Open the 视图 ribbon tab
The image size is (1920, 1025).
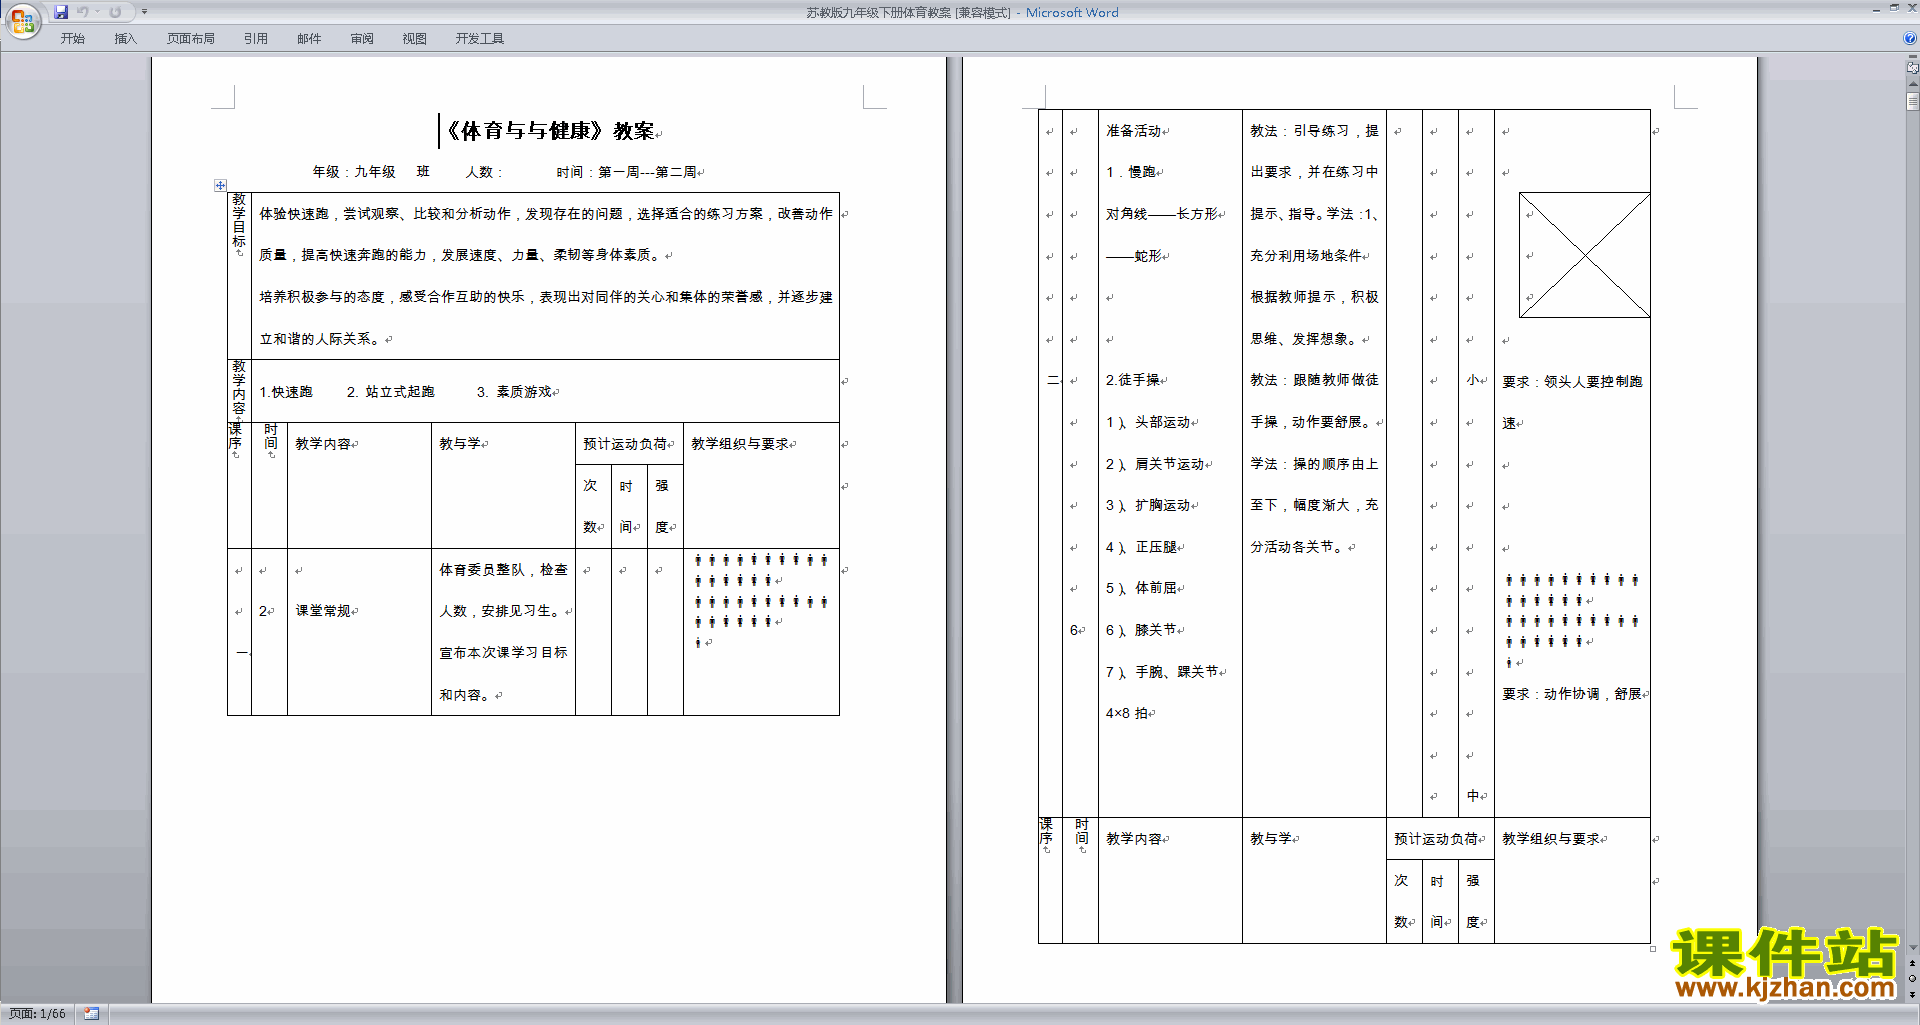(415, 39)
